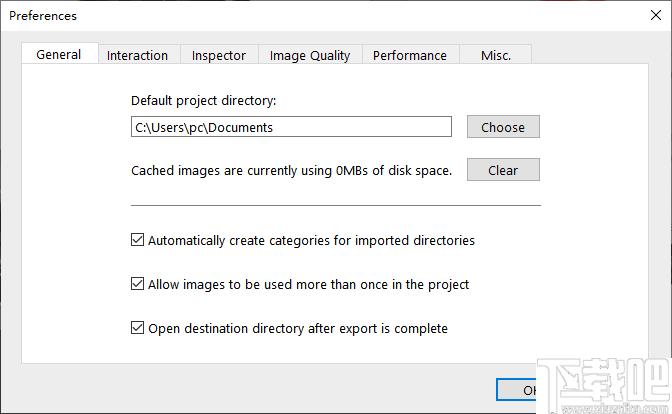This screenshot has height=414, width=672.
Task: Toggle open destination directory after export
Action: coord(138,328)
